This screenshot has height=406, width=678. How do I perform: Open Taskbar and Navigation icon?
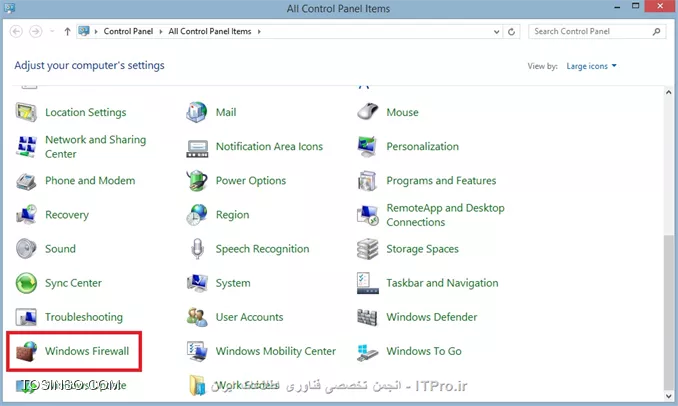368,283
